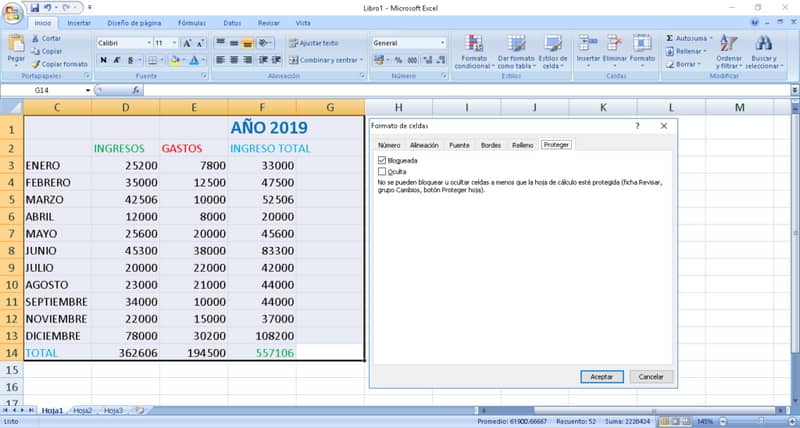Save the workbook from quick access toolbar

pos(35,8)
